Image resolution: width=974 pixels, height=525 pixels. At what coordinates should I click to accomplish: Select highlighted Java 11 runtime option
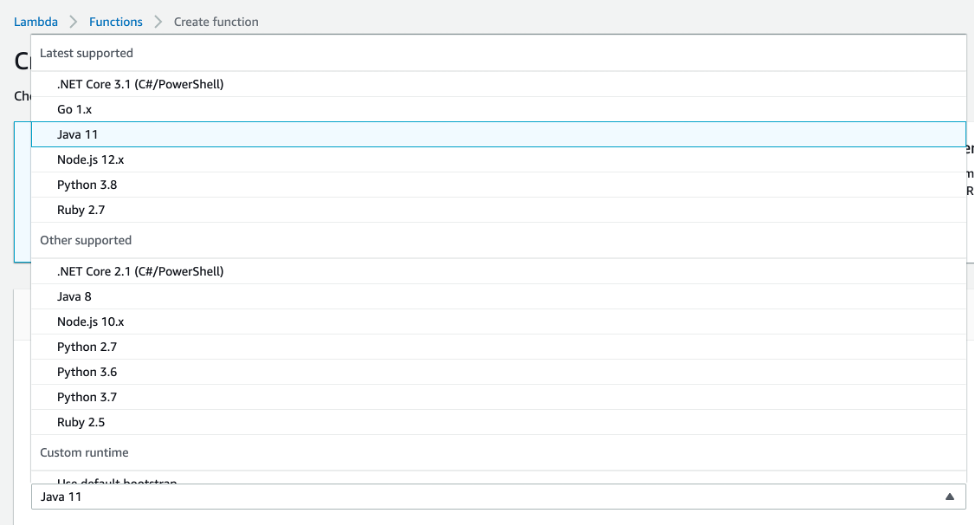pyautogui.click(x=78, y=134)
